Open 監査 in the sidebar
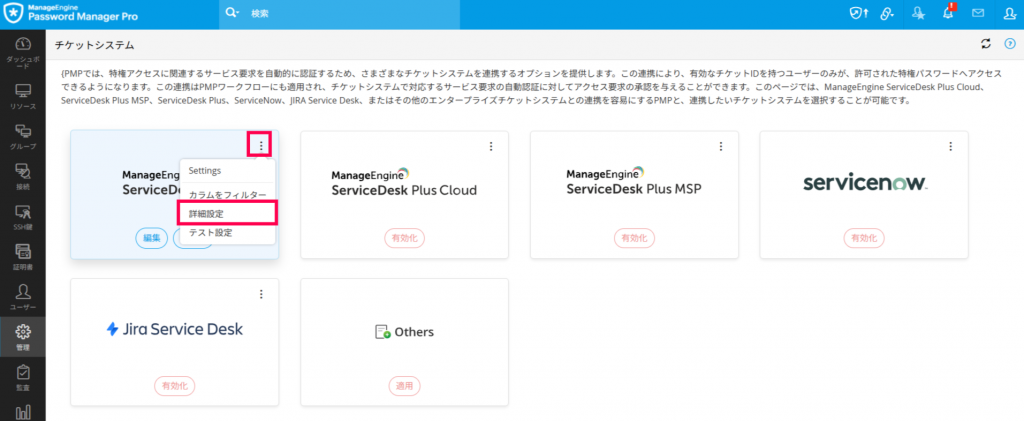The width and height of the screenshot is (1024, 421). 23,377
